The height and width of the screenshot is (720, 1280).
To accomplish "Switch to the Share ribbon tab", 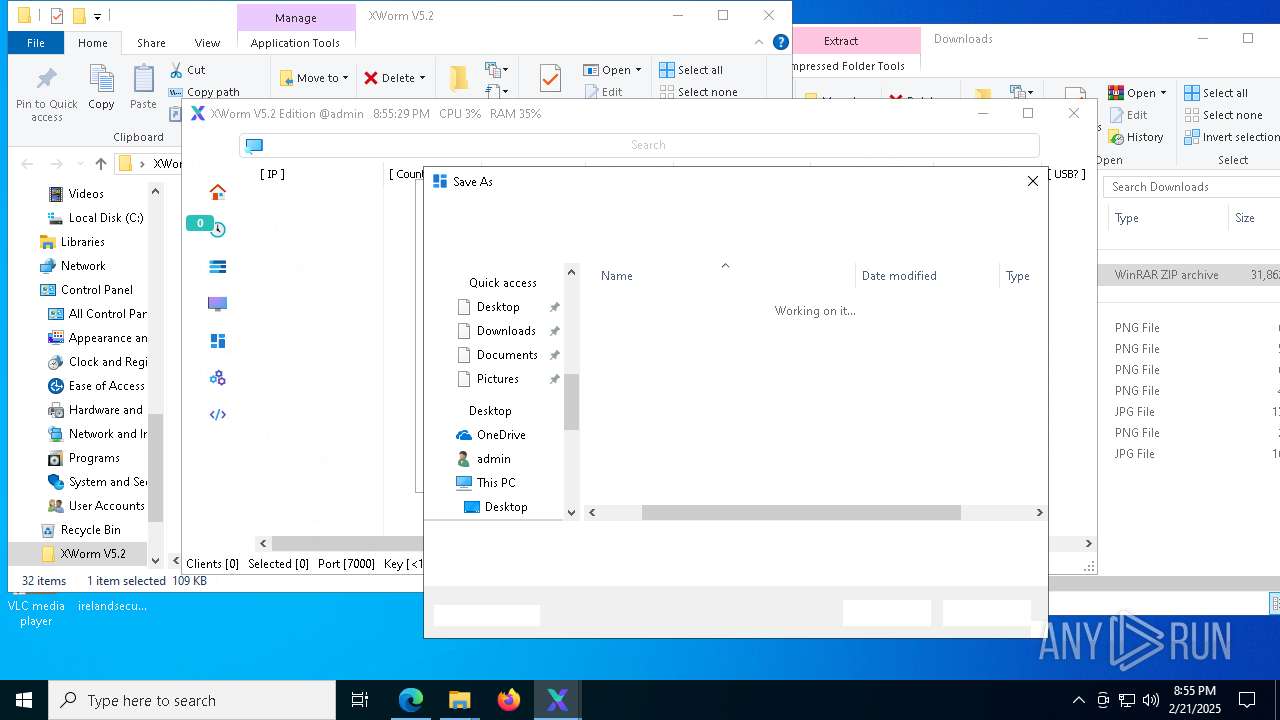I will pos(151,43).
